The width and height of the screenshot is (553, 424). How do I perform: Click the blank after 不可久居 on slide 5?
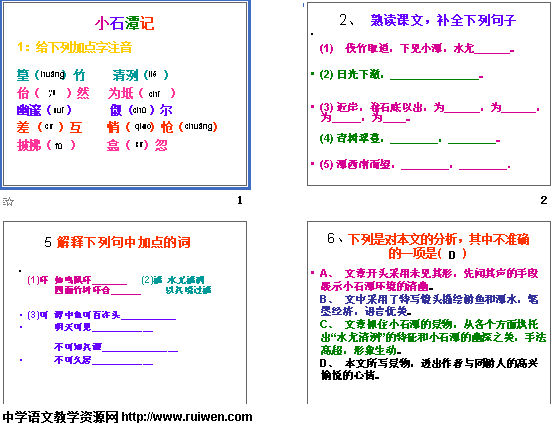coord(122,361)
